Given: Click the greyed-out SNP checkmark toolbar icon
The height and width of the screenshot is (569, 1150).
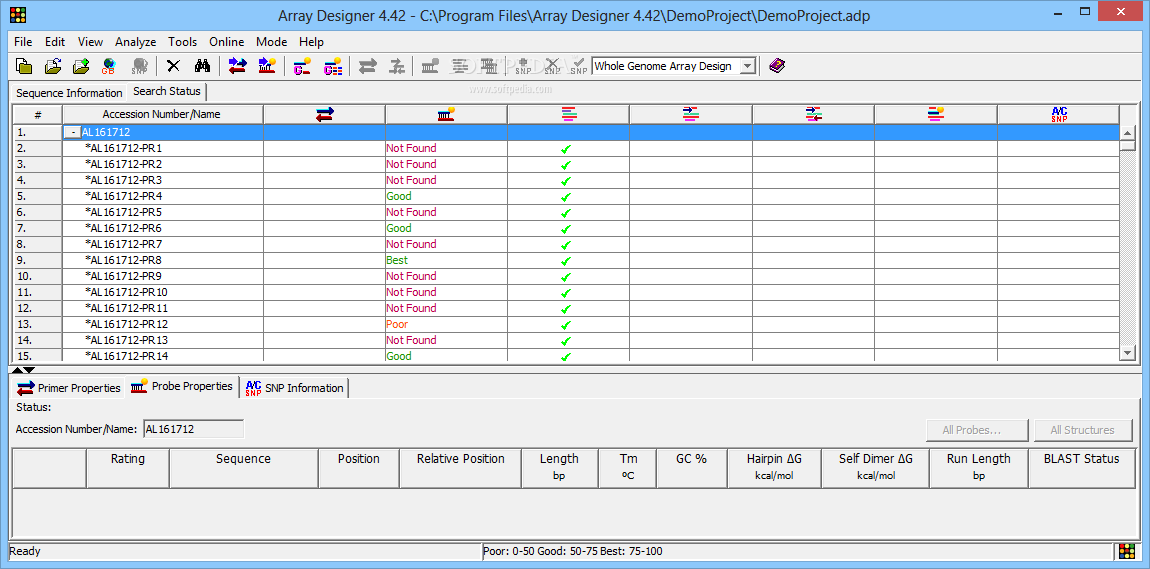Looking at the screenshot, I should coord(579,66).
